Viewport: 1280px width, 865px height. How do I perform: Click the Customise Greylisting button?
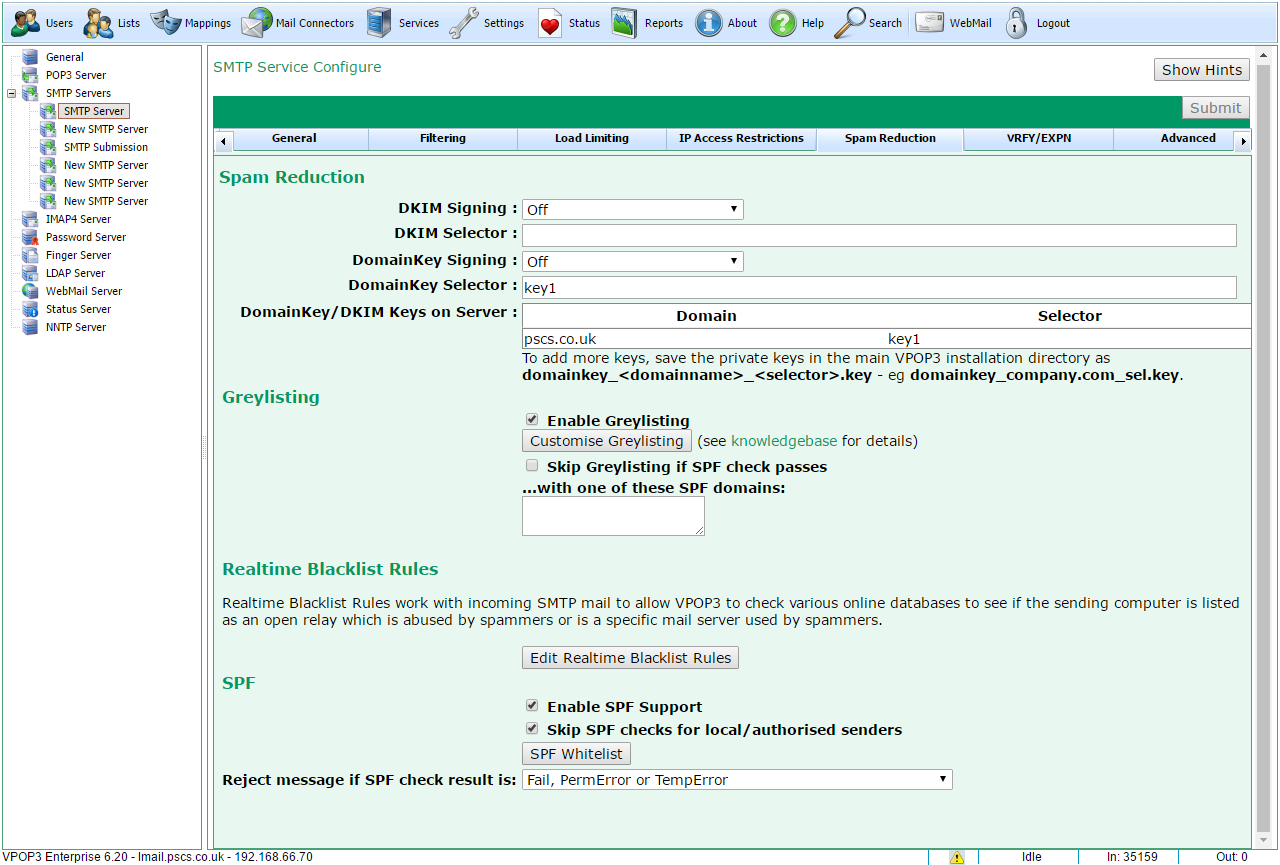coord(607,441)
